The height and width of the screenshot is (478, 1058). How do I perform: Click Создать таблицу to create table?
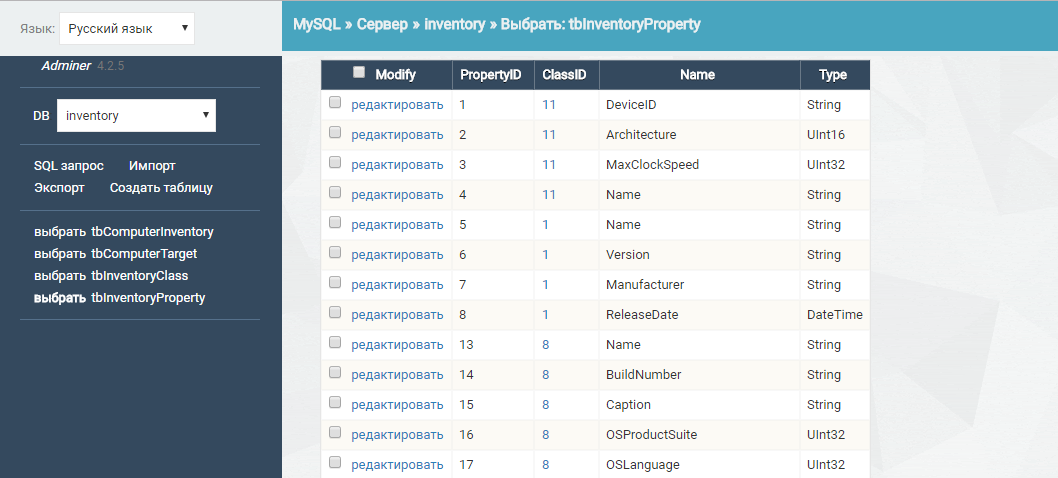[x=161, y=187]
